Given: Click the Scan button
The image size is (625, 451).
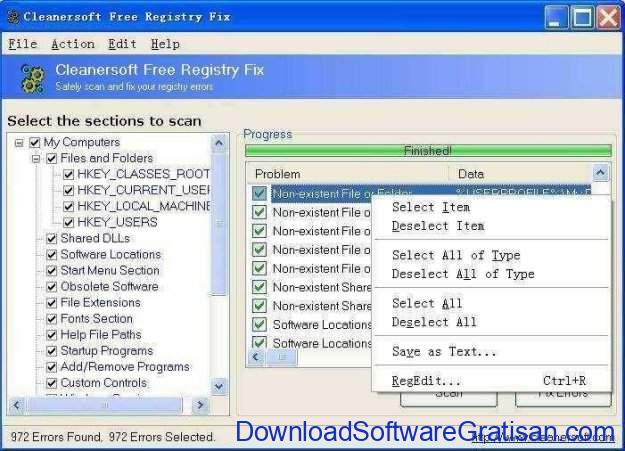Looking at the screenshot, I should pos(449,398).
